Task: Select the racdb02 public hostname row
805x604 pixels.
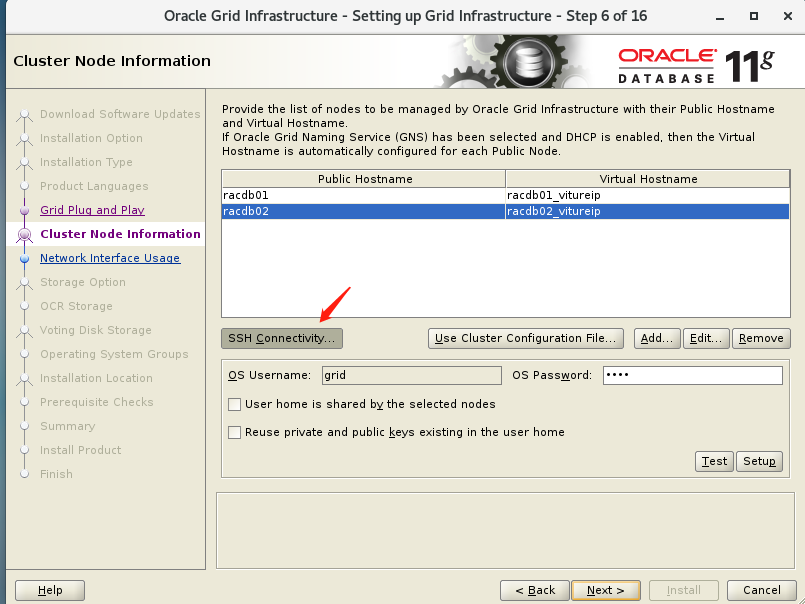Action: (x=363, y=211)
